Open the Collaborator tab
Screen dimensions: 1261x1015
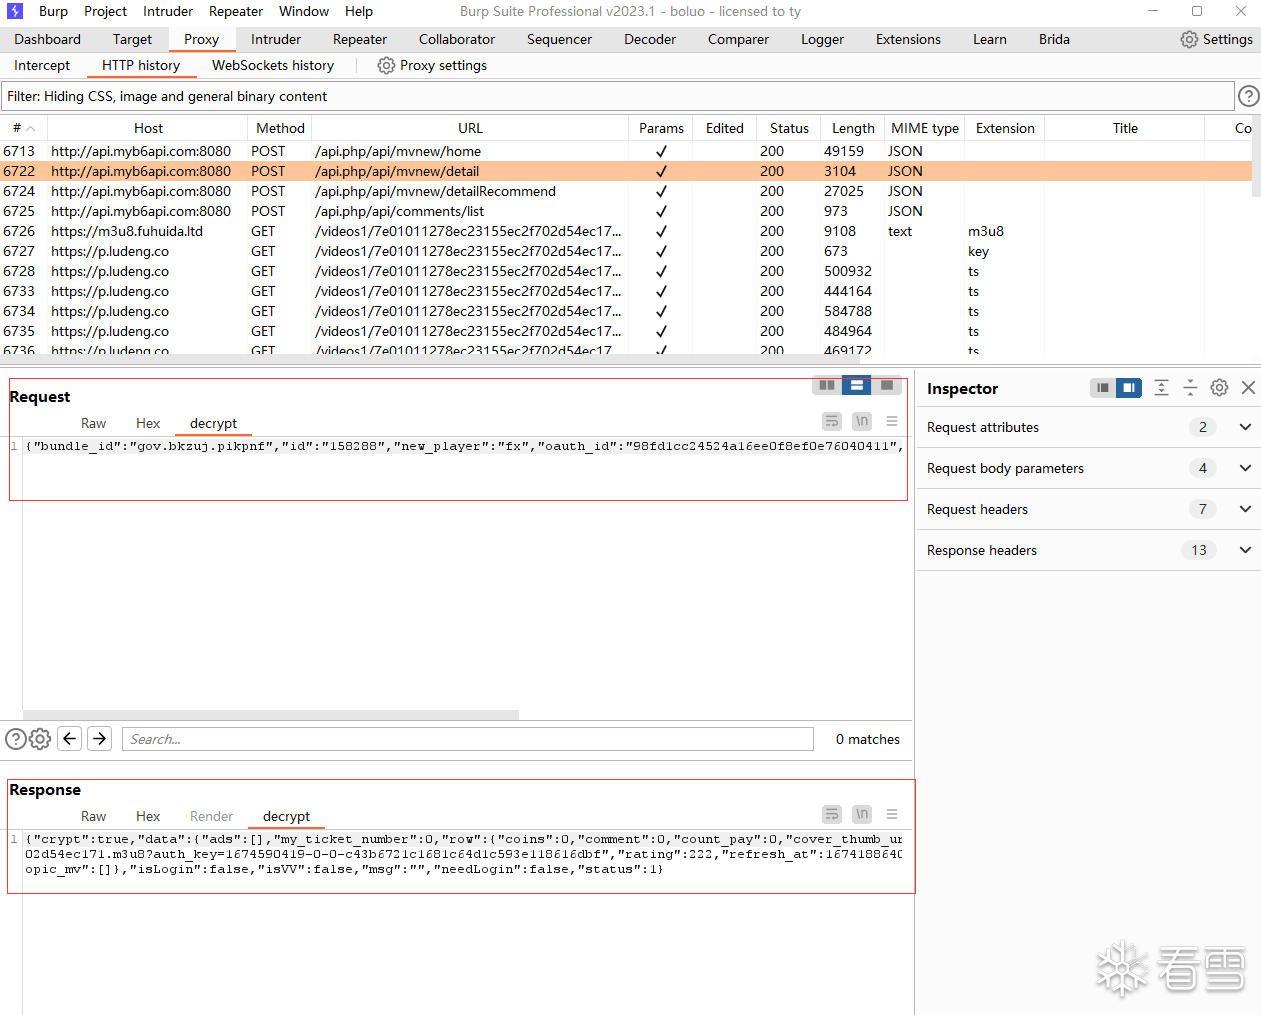[x=457, y=39]
